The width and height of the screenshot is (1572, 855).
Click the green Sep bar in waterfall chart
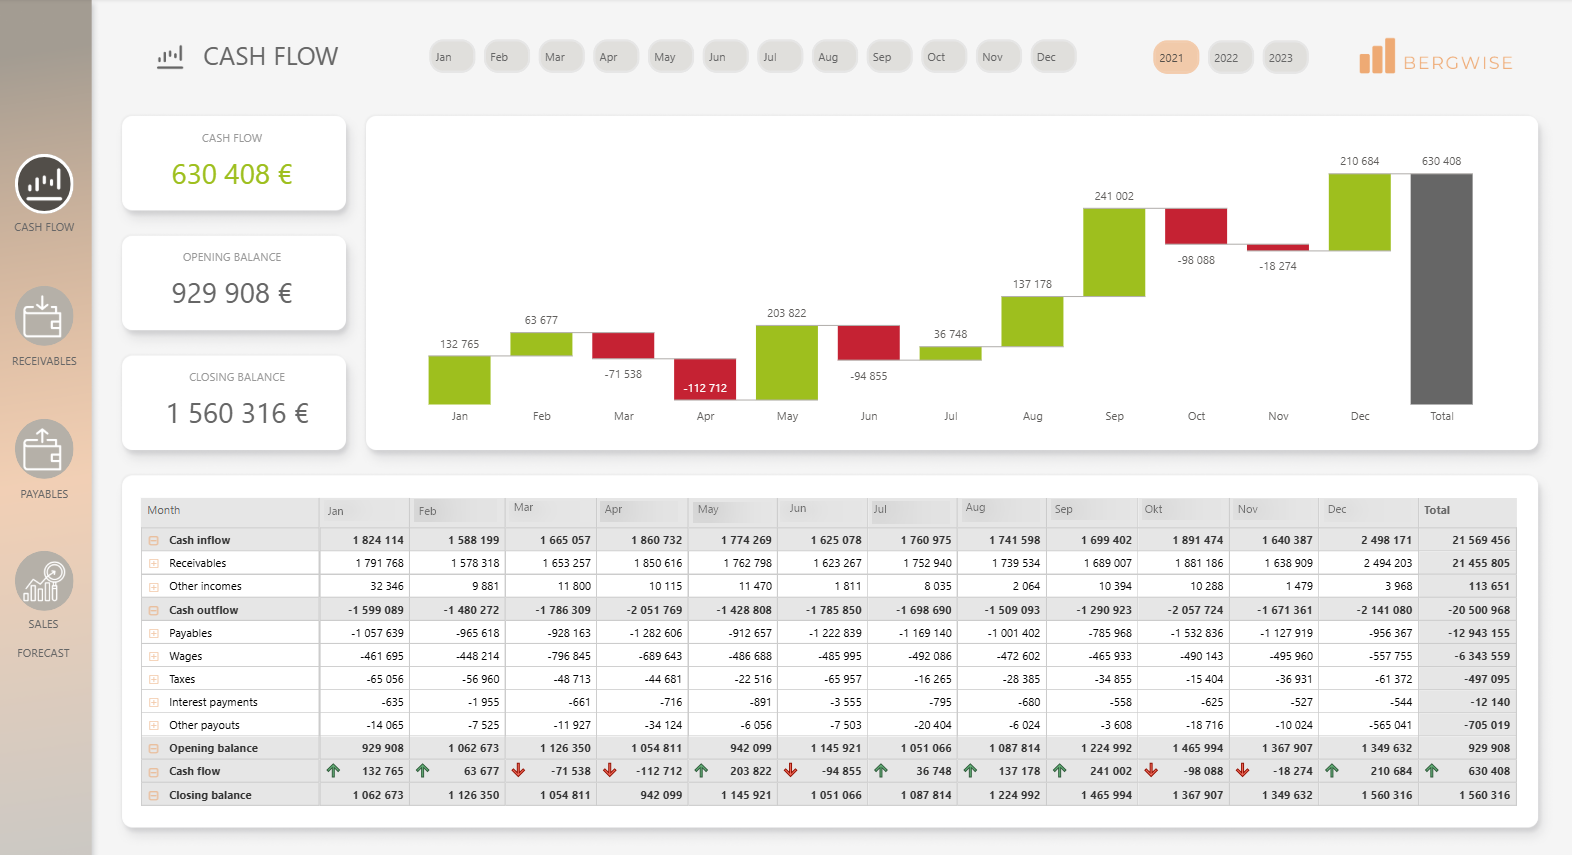pyautogui.click(x=1114, y=252)
